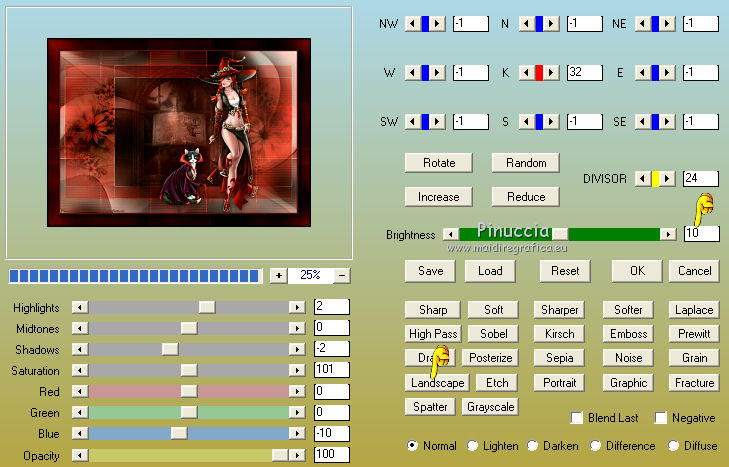Click the Brightness value input field
This screenshot has height=467, width=729.
[x=702, y=234]
